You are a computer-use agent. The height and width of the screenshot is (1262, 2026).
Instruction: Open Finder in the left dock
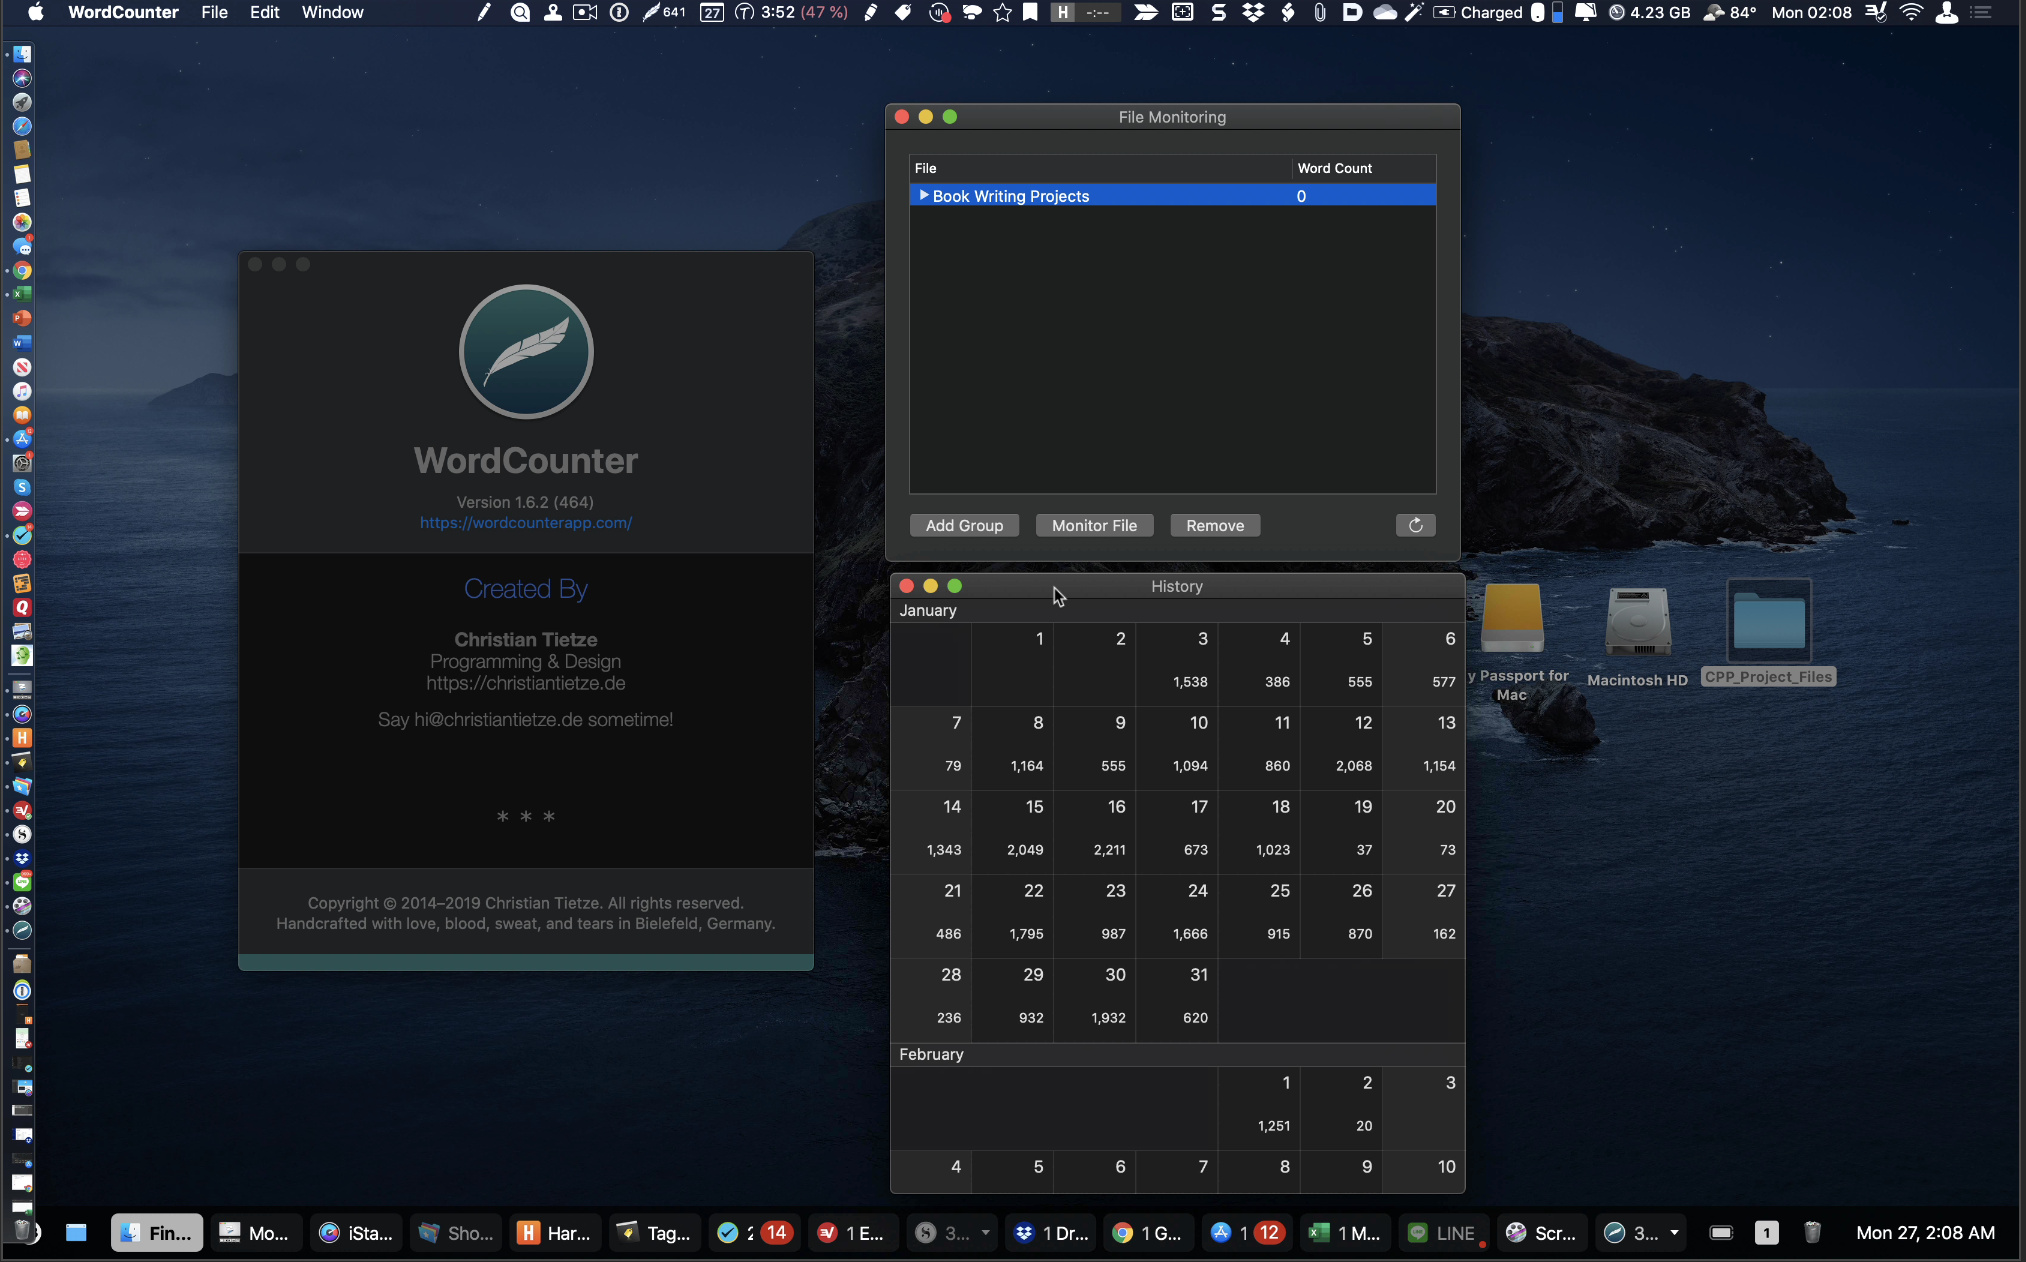(22, 54)
